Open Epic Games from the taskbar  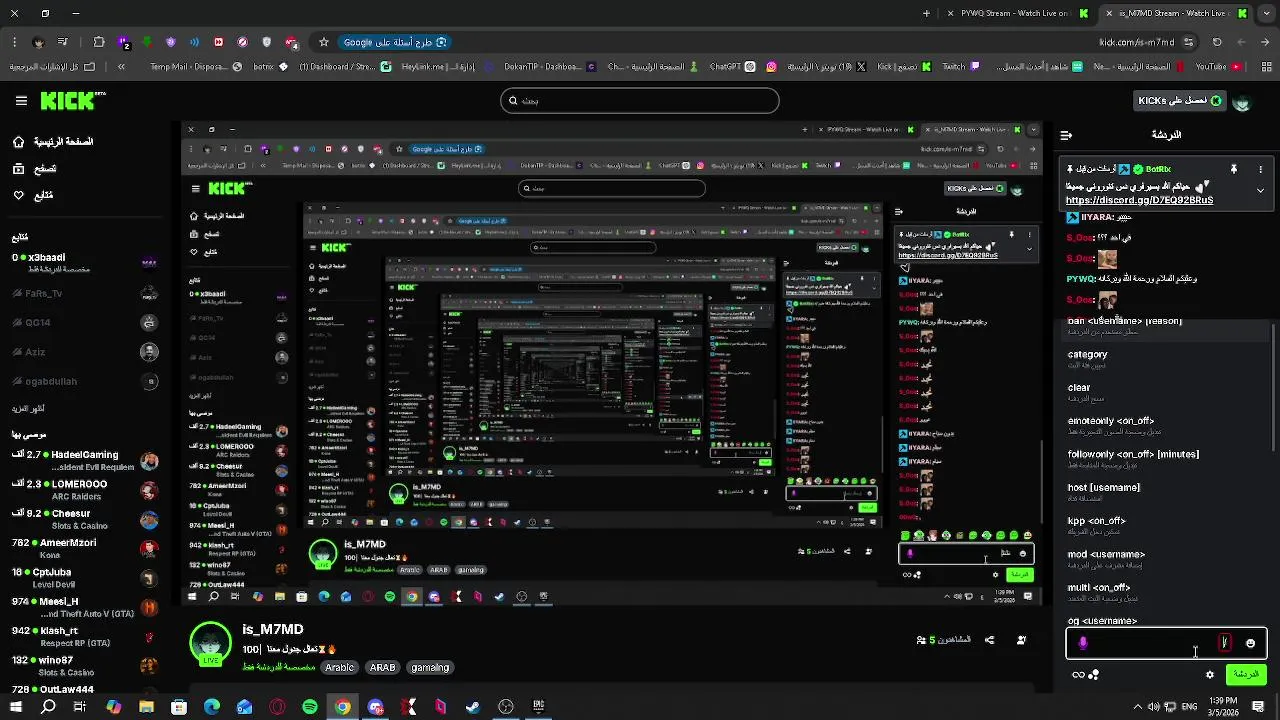click(538, 707)
